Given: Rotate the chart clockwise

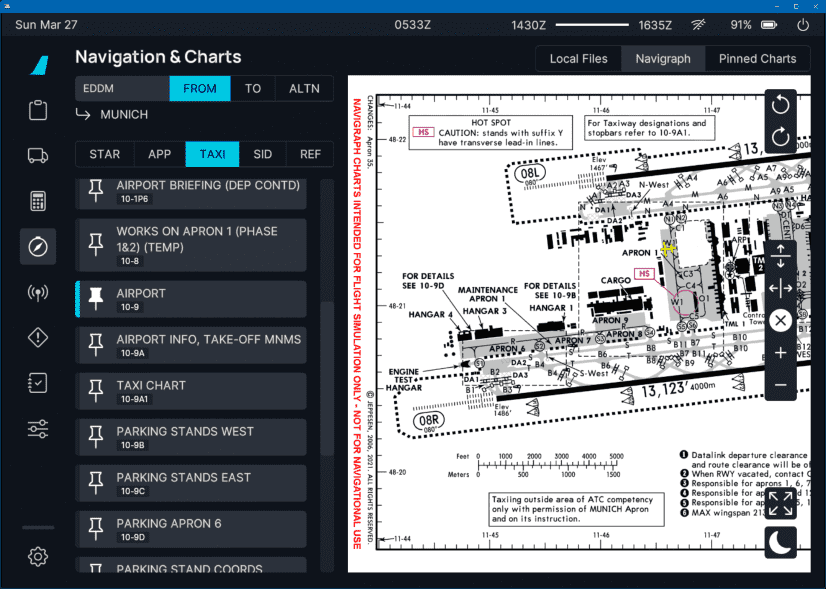Looking at the screenshot, I should (x=780, y=137).
